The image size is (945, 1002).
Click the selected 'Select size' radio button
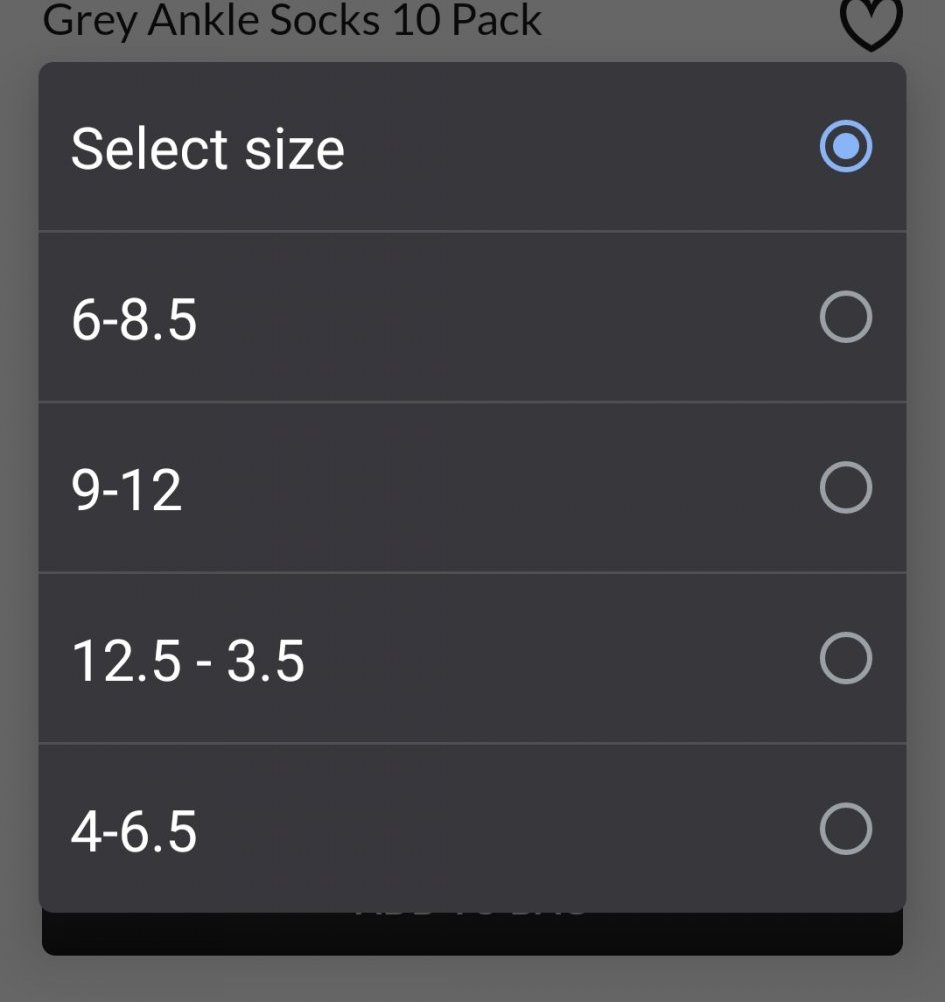[x=845, y=147]
